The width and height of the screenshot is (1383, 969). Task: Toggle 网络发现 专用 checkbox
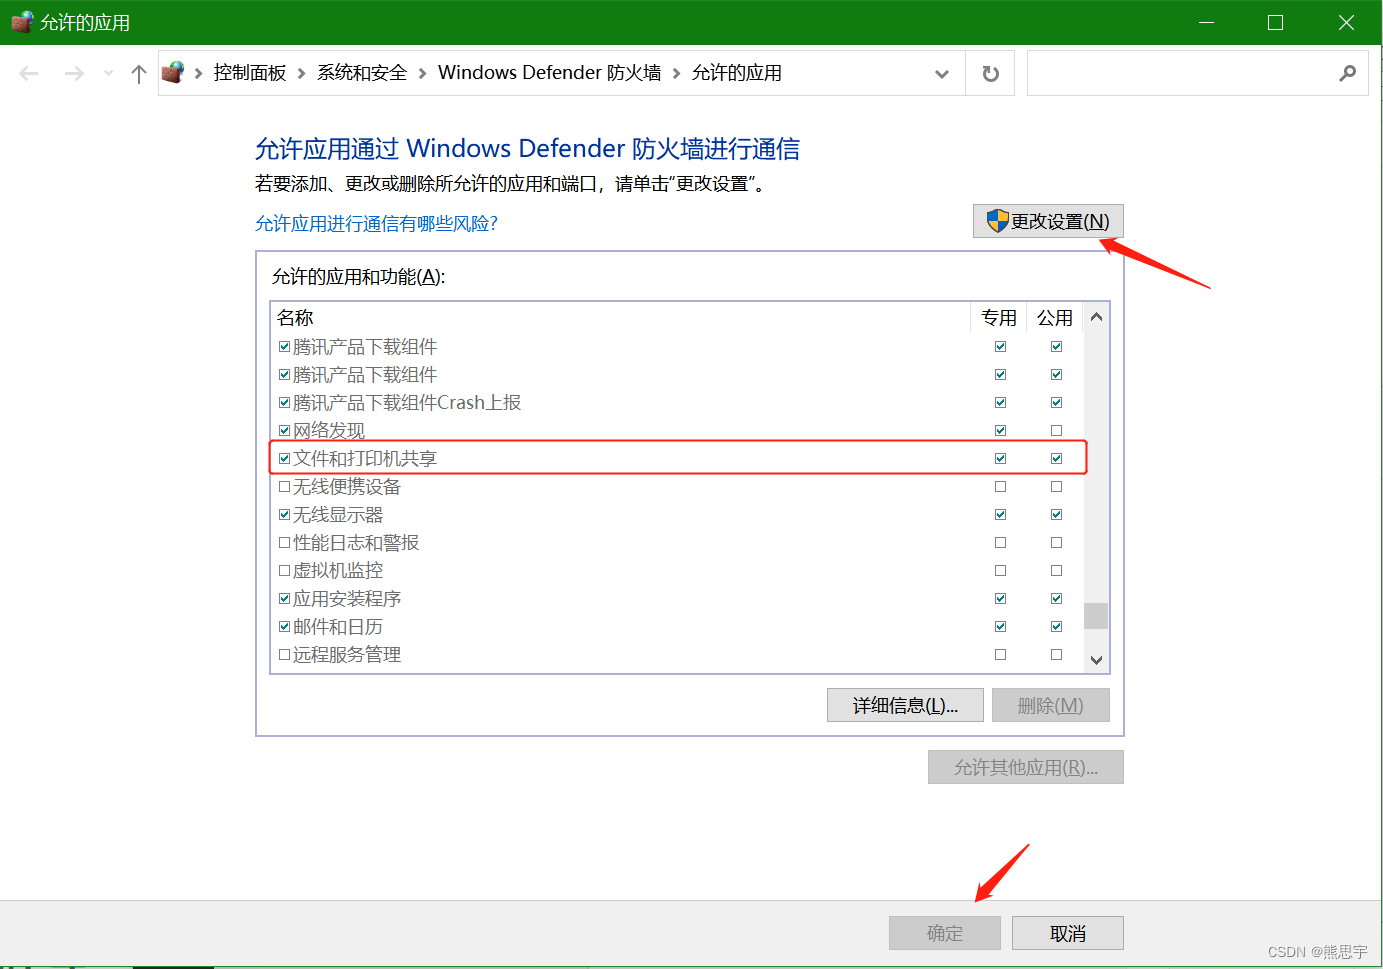point(1000,431)
